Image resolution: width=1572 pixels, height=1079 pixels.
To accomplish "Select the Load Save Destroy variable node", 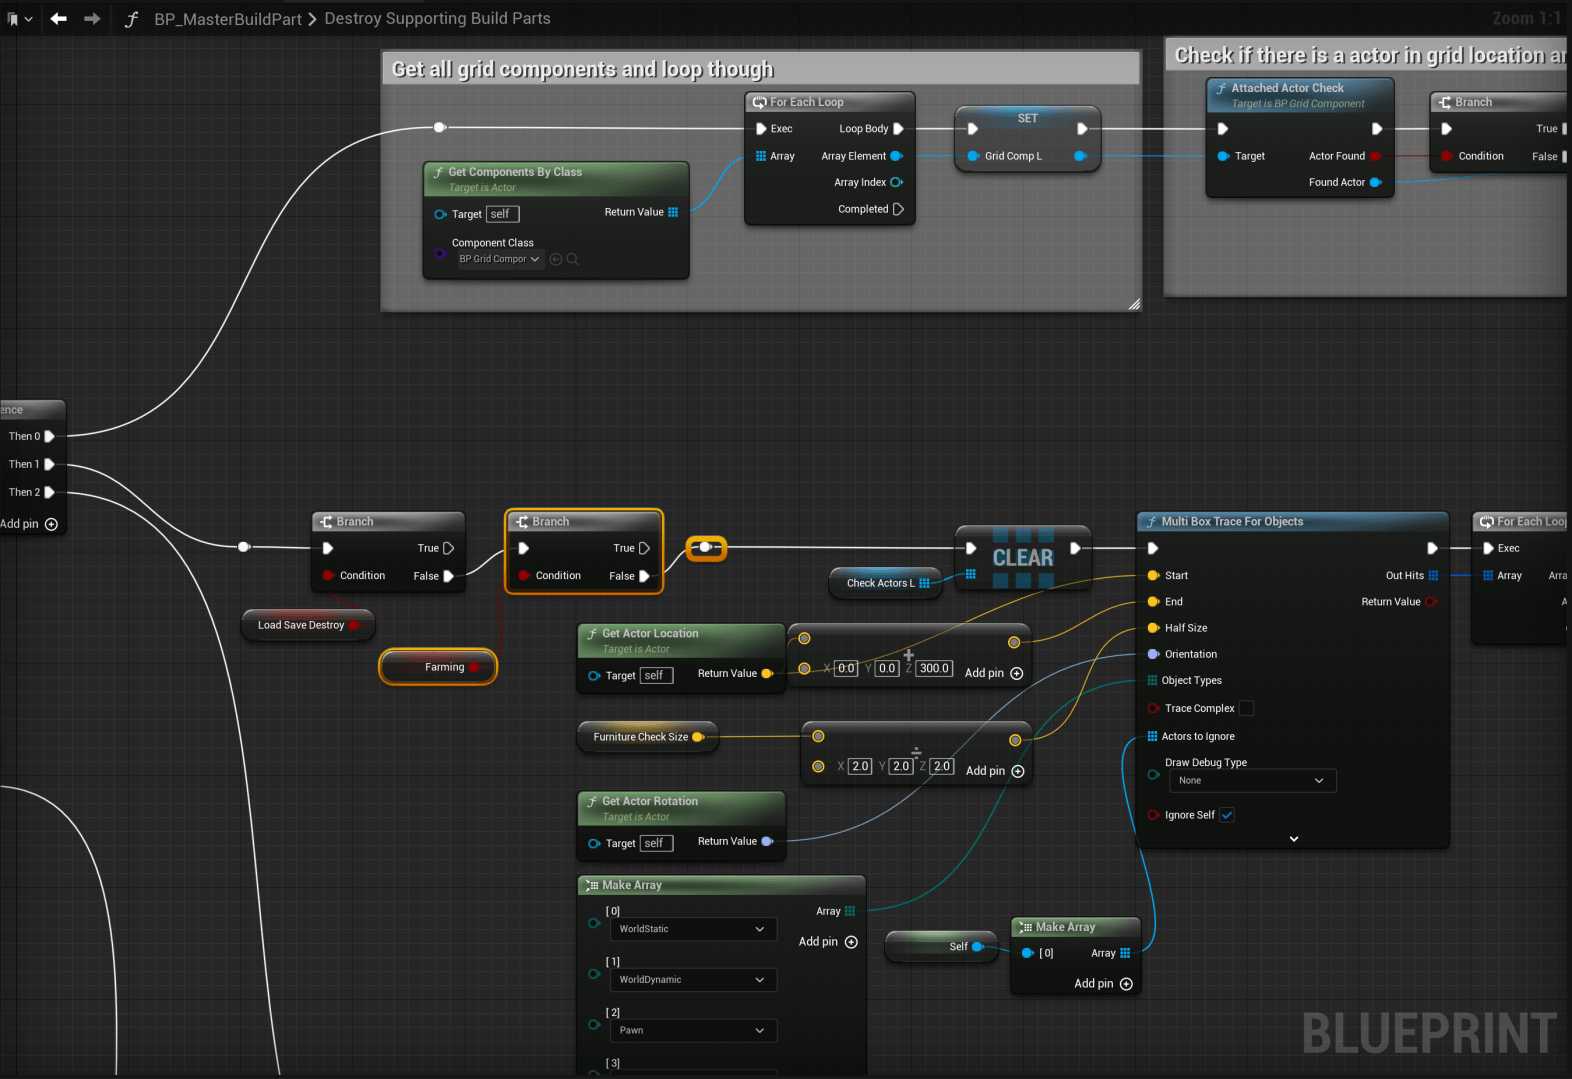I will coord(308,625).
